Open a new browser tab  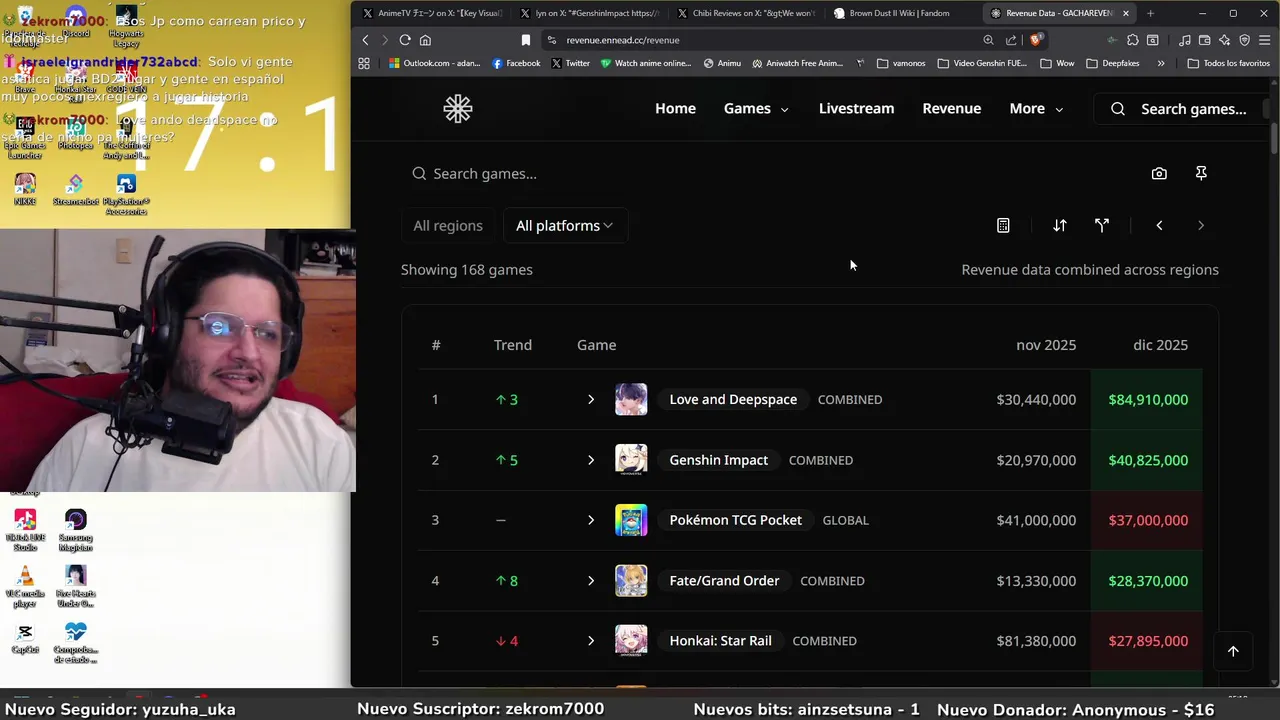(x=1150, y=13)
